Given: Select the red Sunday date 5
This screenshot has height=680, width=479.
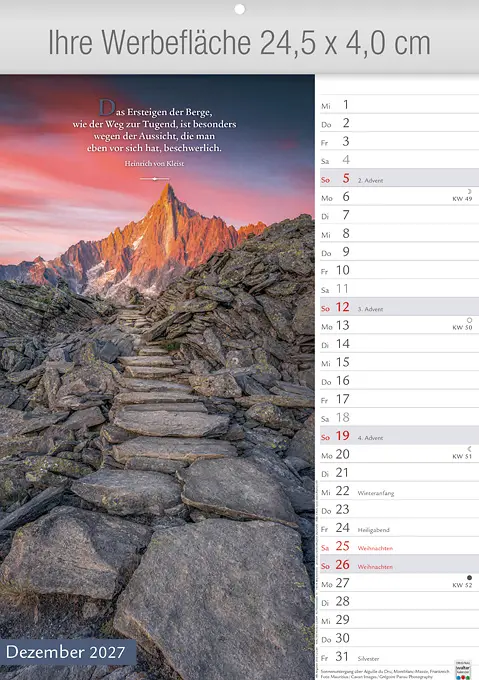Looking at the screenshot, I should [x=346, y=178].
